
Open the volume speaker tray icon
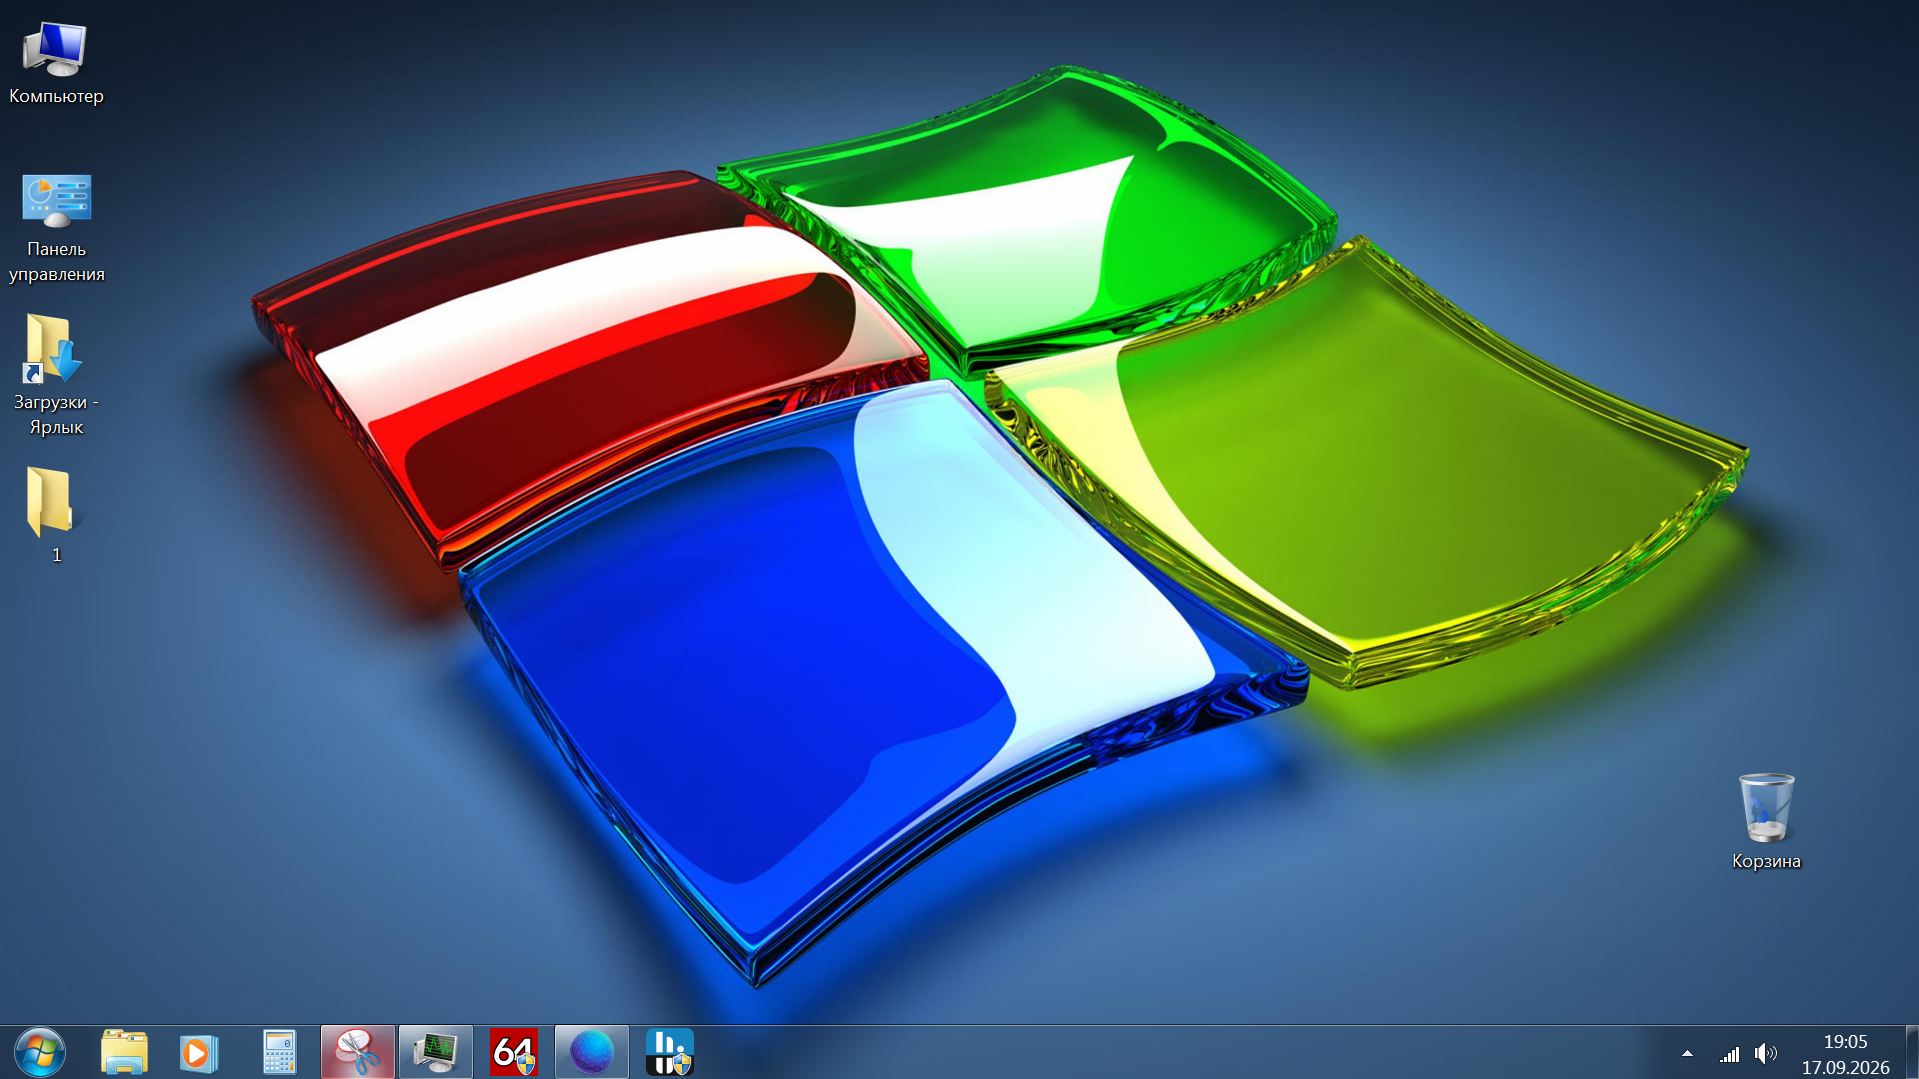pyautogui.click(x=1766, y=1053)
